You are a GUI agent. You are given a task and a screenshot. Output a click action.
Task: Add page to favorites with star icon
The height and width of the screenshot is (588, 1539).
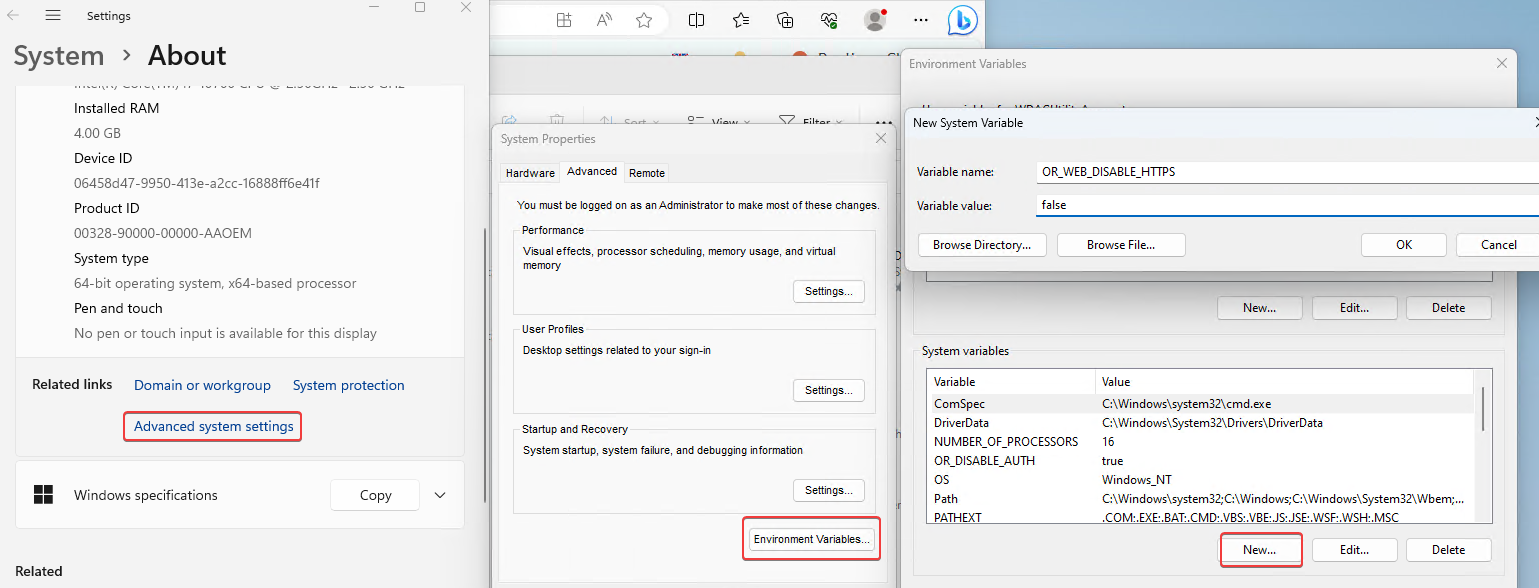[x=644, y=20]
